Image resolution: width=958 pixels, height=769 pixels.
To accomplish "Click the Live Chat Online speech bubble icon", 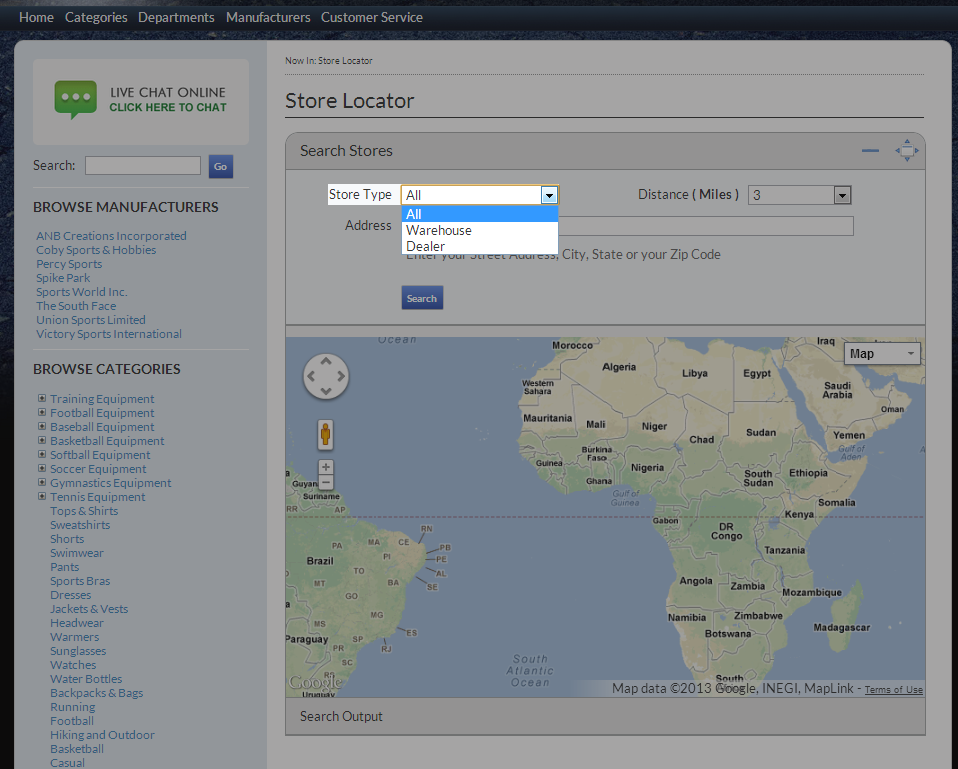I will pos(75,100).
